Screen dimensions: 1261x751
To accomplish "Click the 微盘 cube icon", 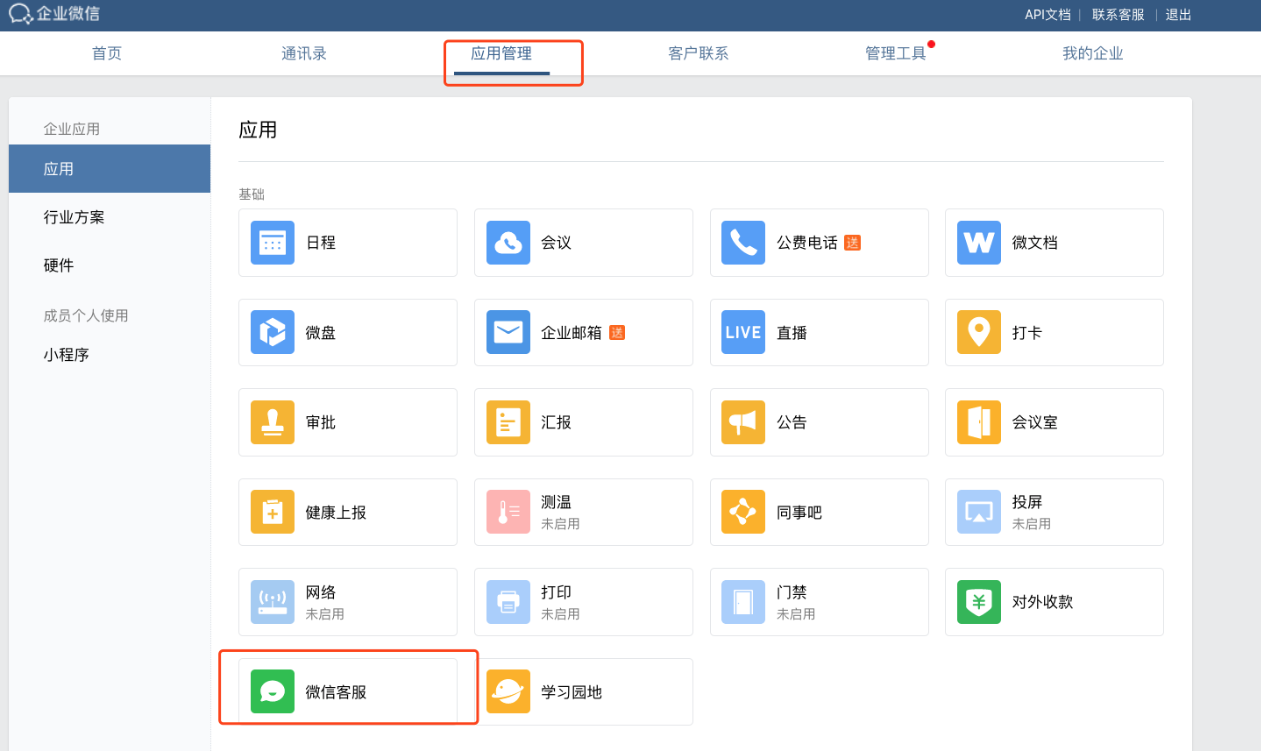I will coord(272,333).
